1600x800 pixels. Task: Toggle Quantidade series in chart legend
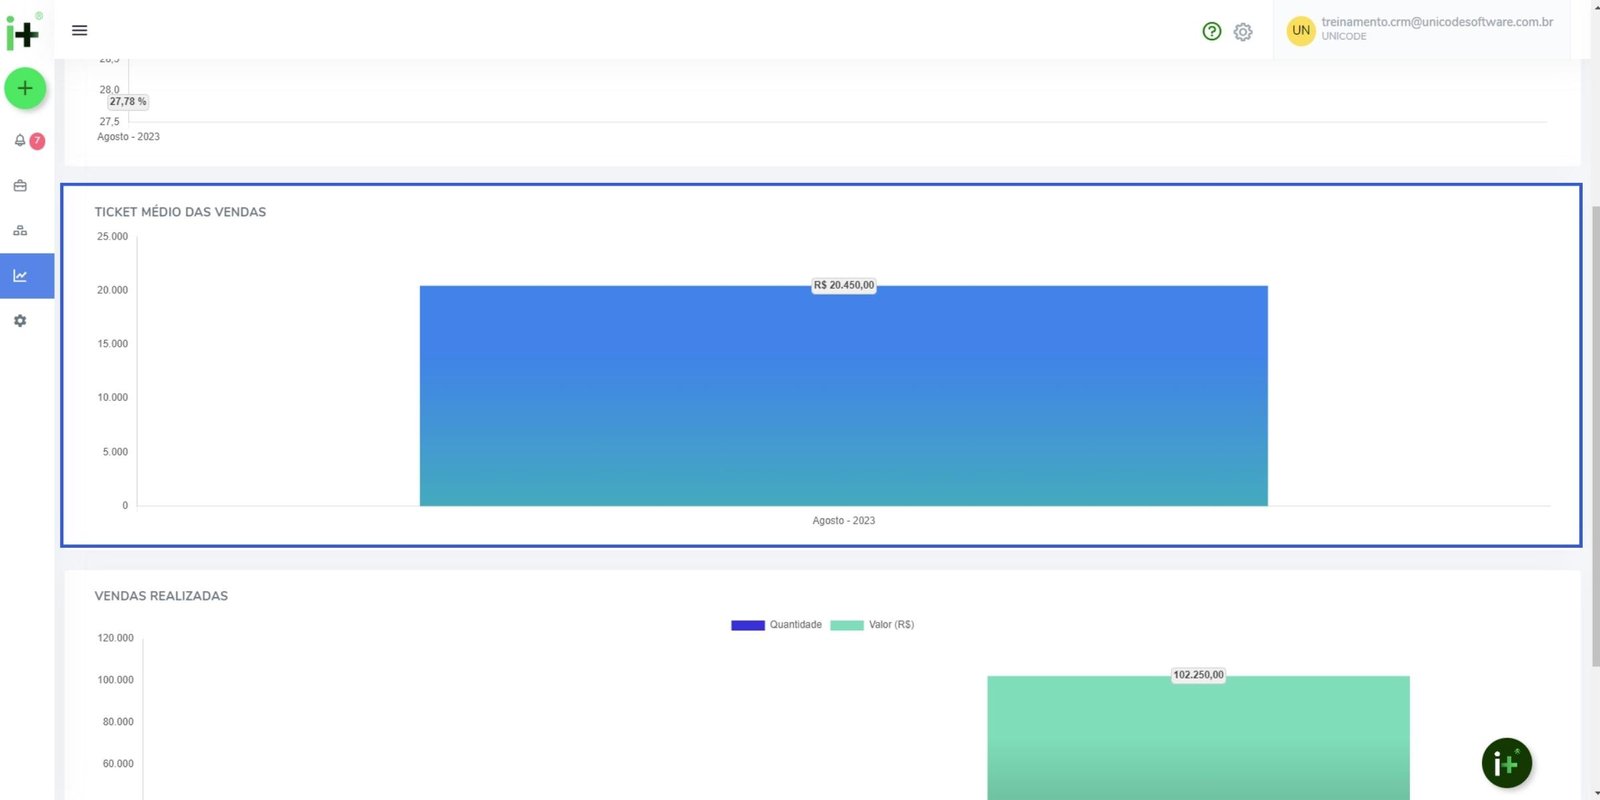(776, 625)
